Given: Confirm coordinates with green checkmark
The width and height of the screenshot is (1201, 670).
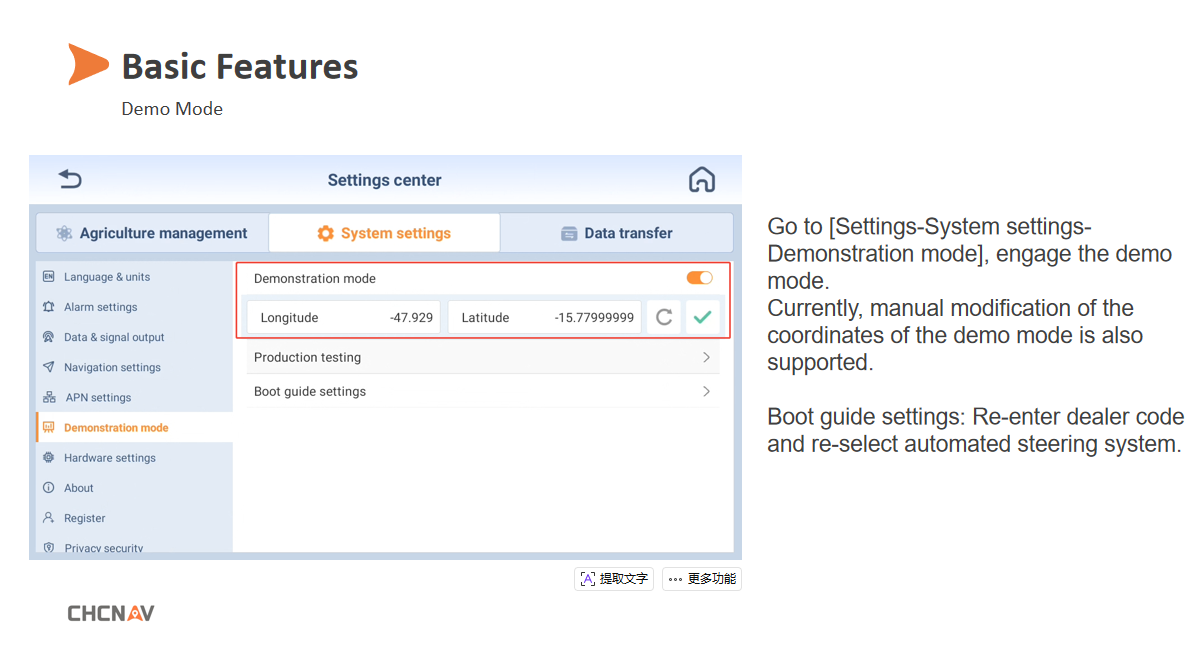Looking at the screenshot, I should (702, 318).
